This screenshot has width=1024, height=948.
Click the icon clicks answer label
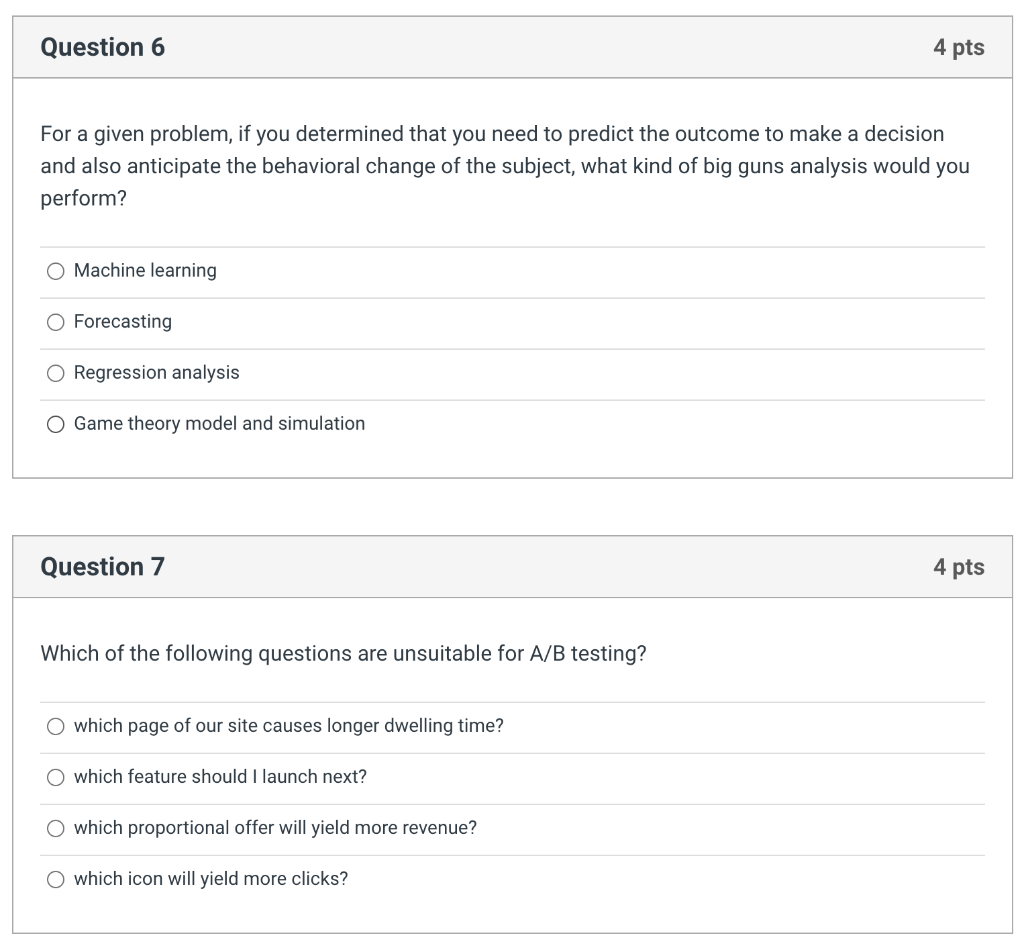tap(211, 878)
